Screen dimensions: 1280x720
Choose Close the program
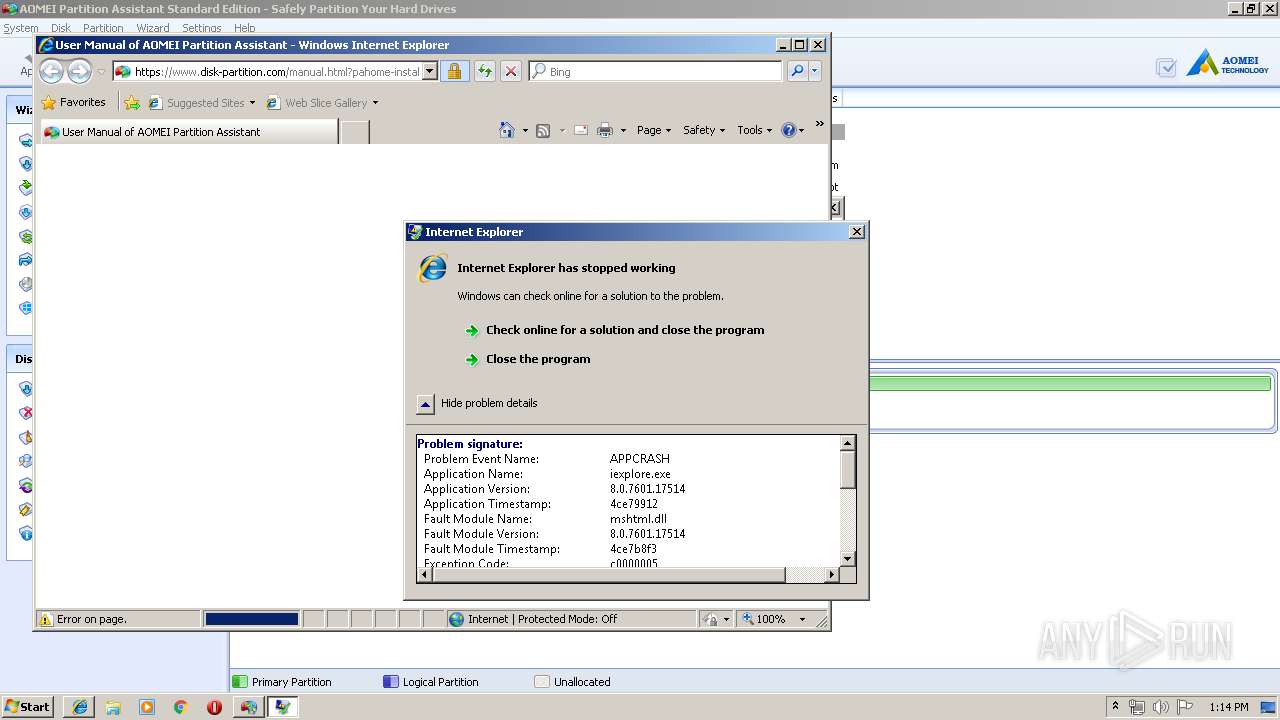[538, 359]
